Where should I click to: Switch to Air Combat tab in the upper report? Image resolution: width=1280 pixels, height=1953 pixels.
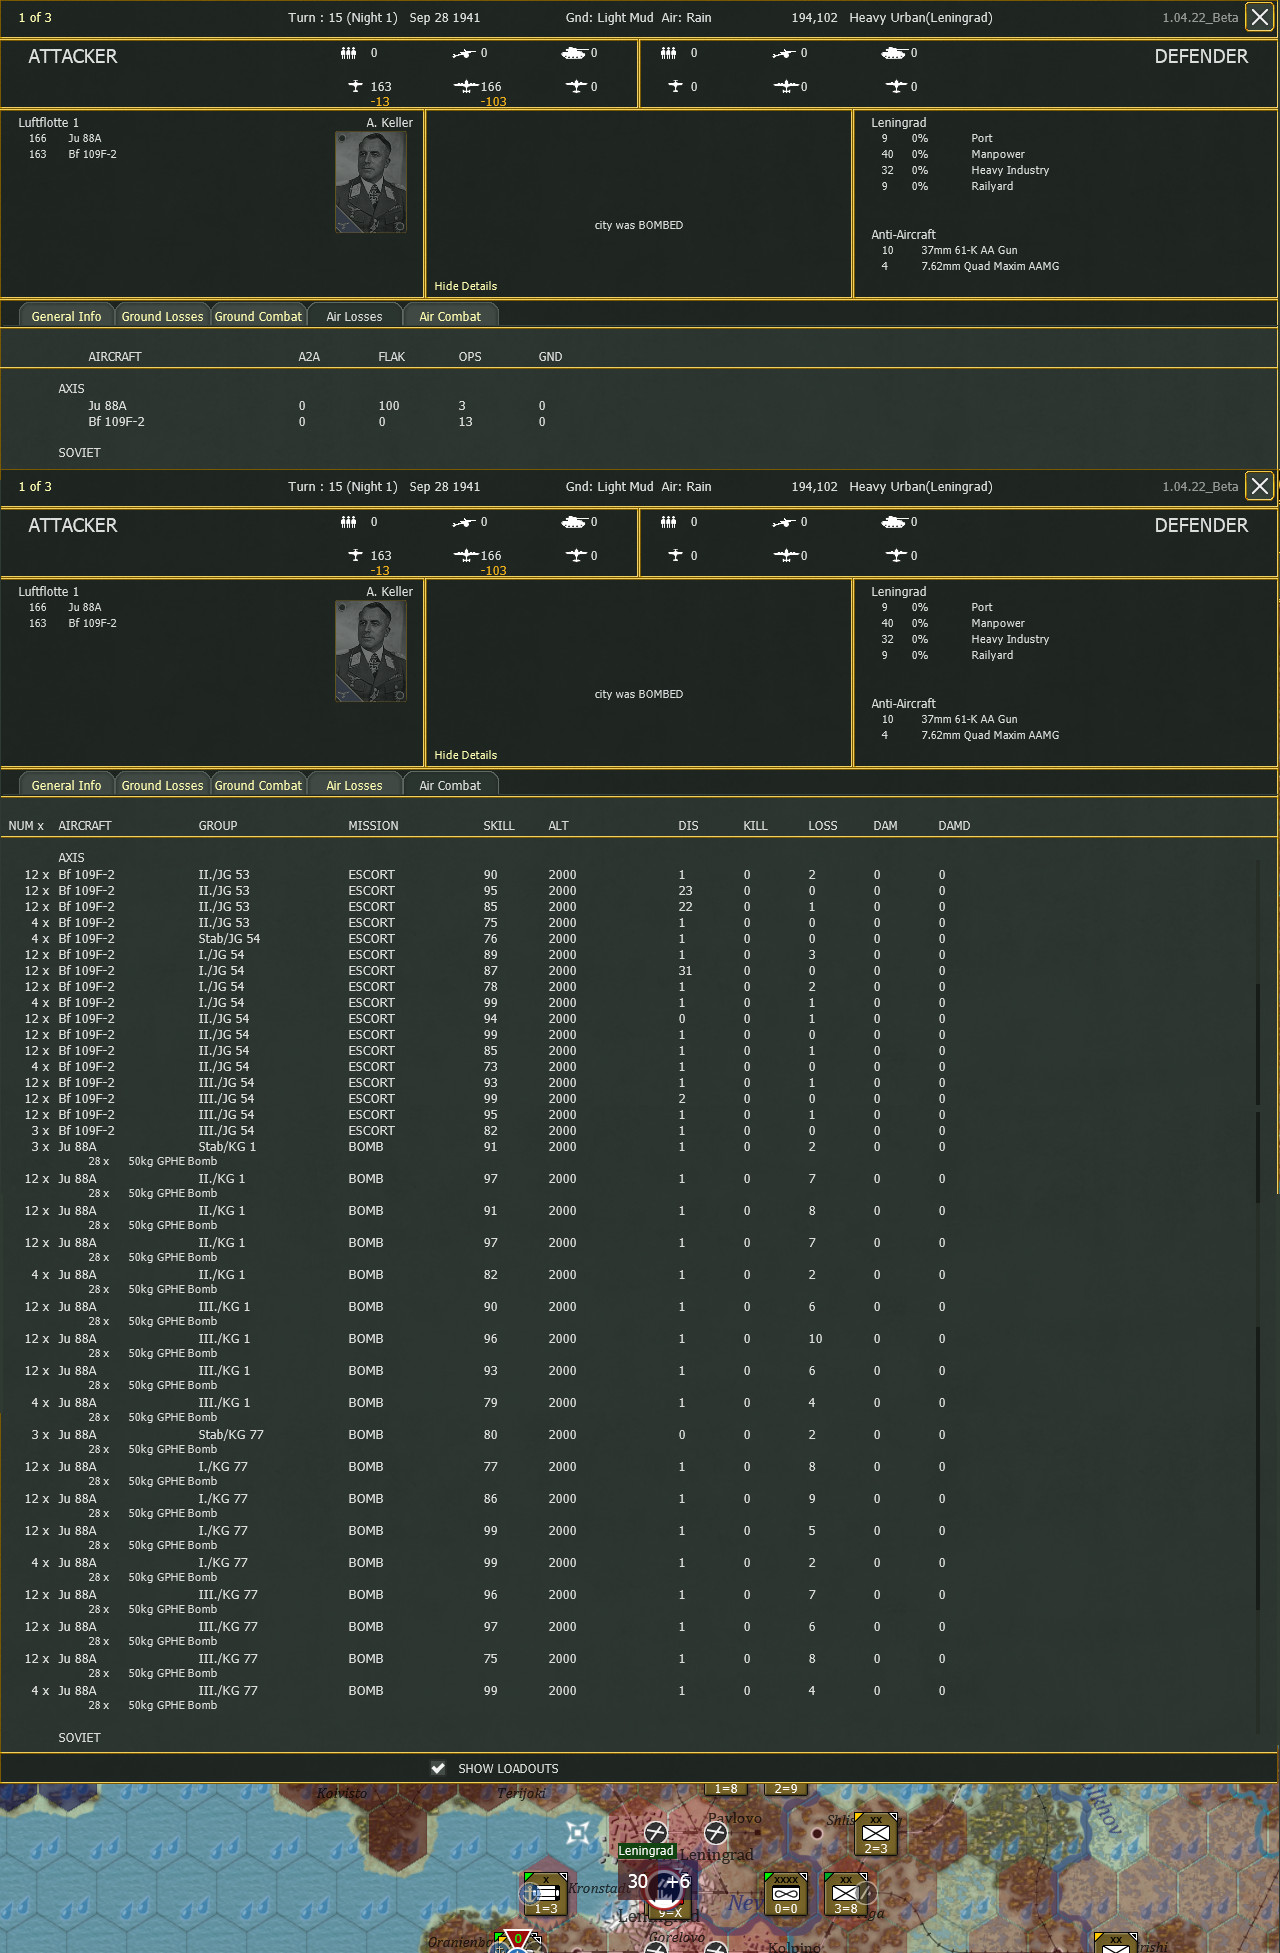[x=450, y=316]
